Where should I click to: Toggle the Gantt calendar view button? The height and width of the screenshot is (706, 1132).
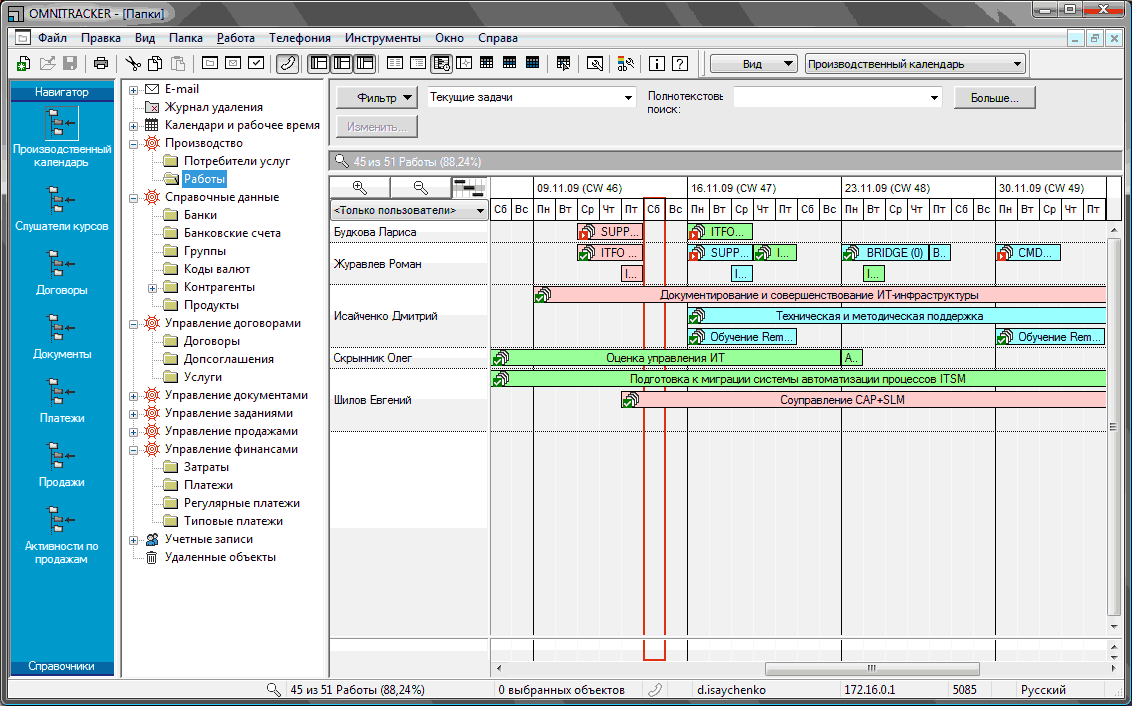pyautogui.click(x=441, y=64)
